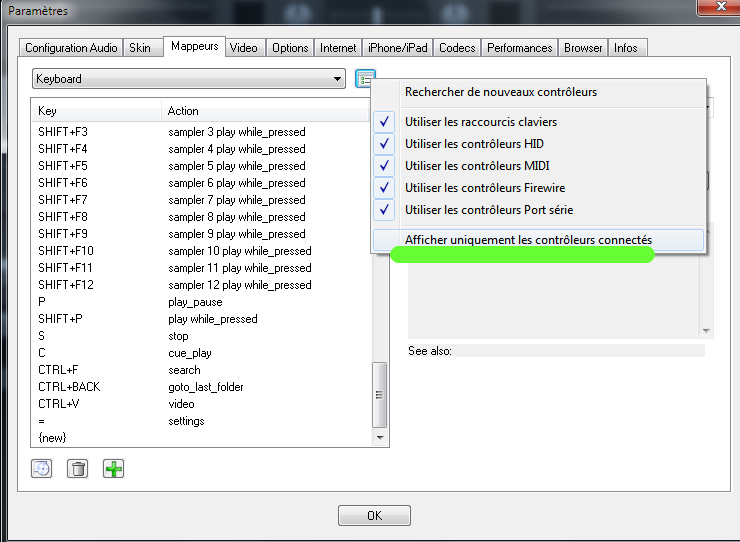Select 'Rechercher de nouveaux contrôleurs' menu item
This screenshot has width=740, height=542.
[x=500, y=92]
